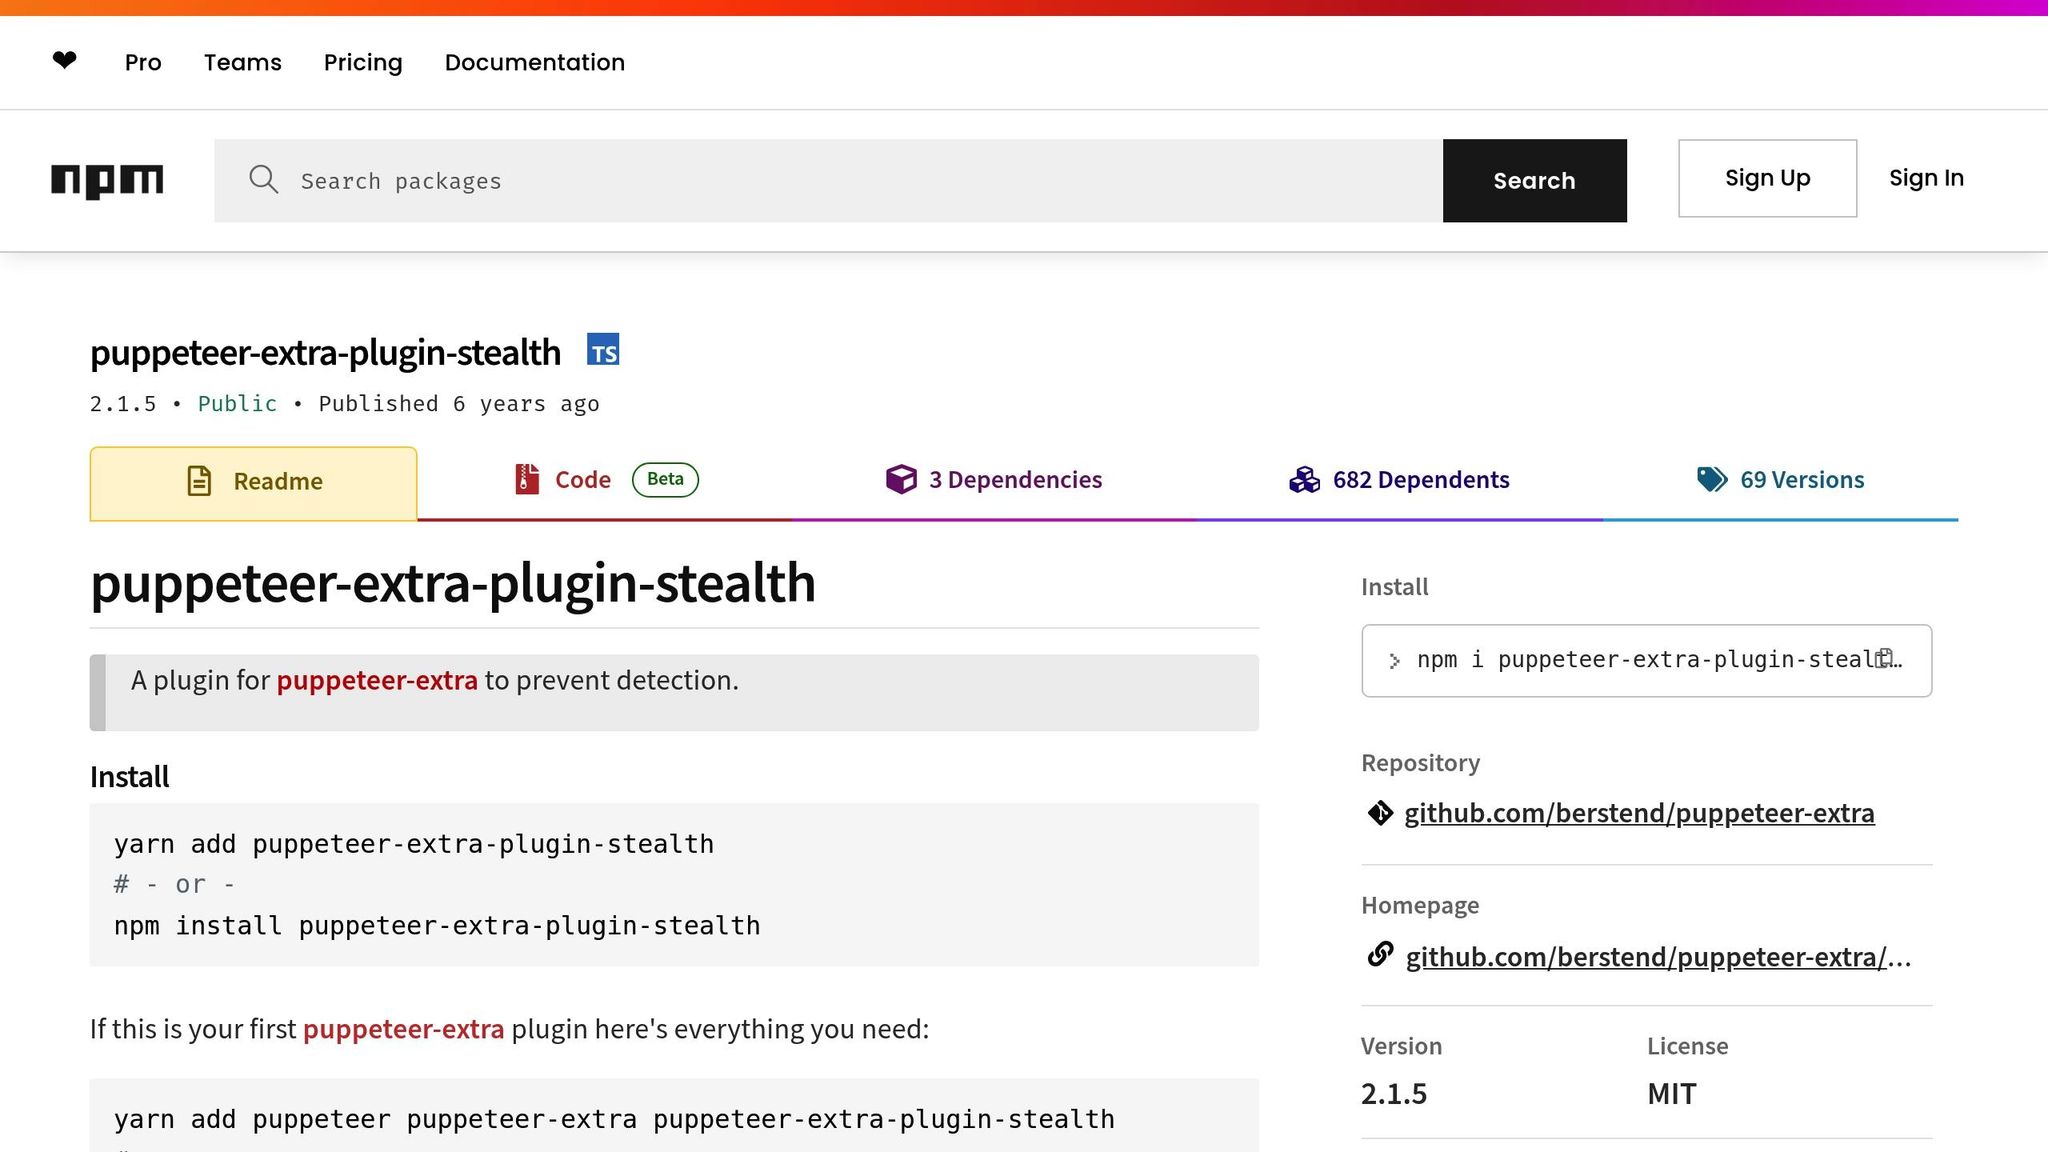The image size is (2048, 1152).
Task: Click the Sign Up button
Action: (1767, 178)
